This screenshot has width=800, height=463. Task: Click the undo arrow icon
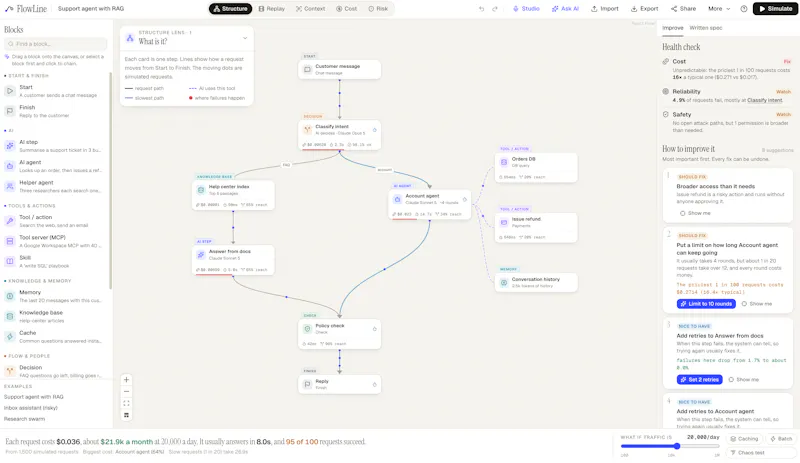pos(481,9)
